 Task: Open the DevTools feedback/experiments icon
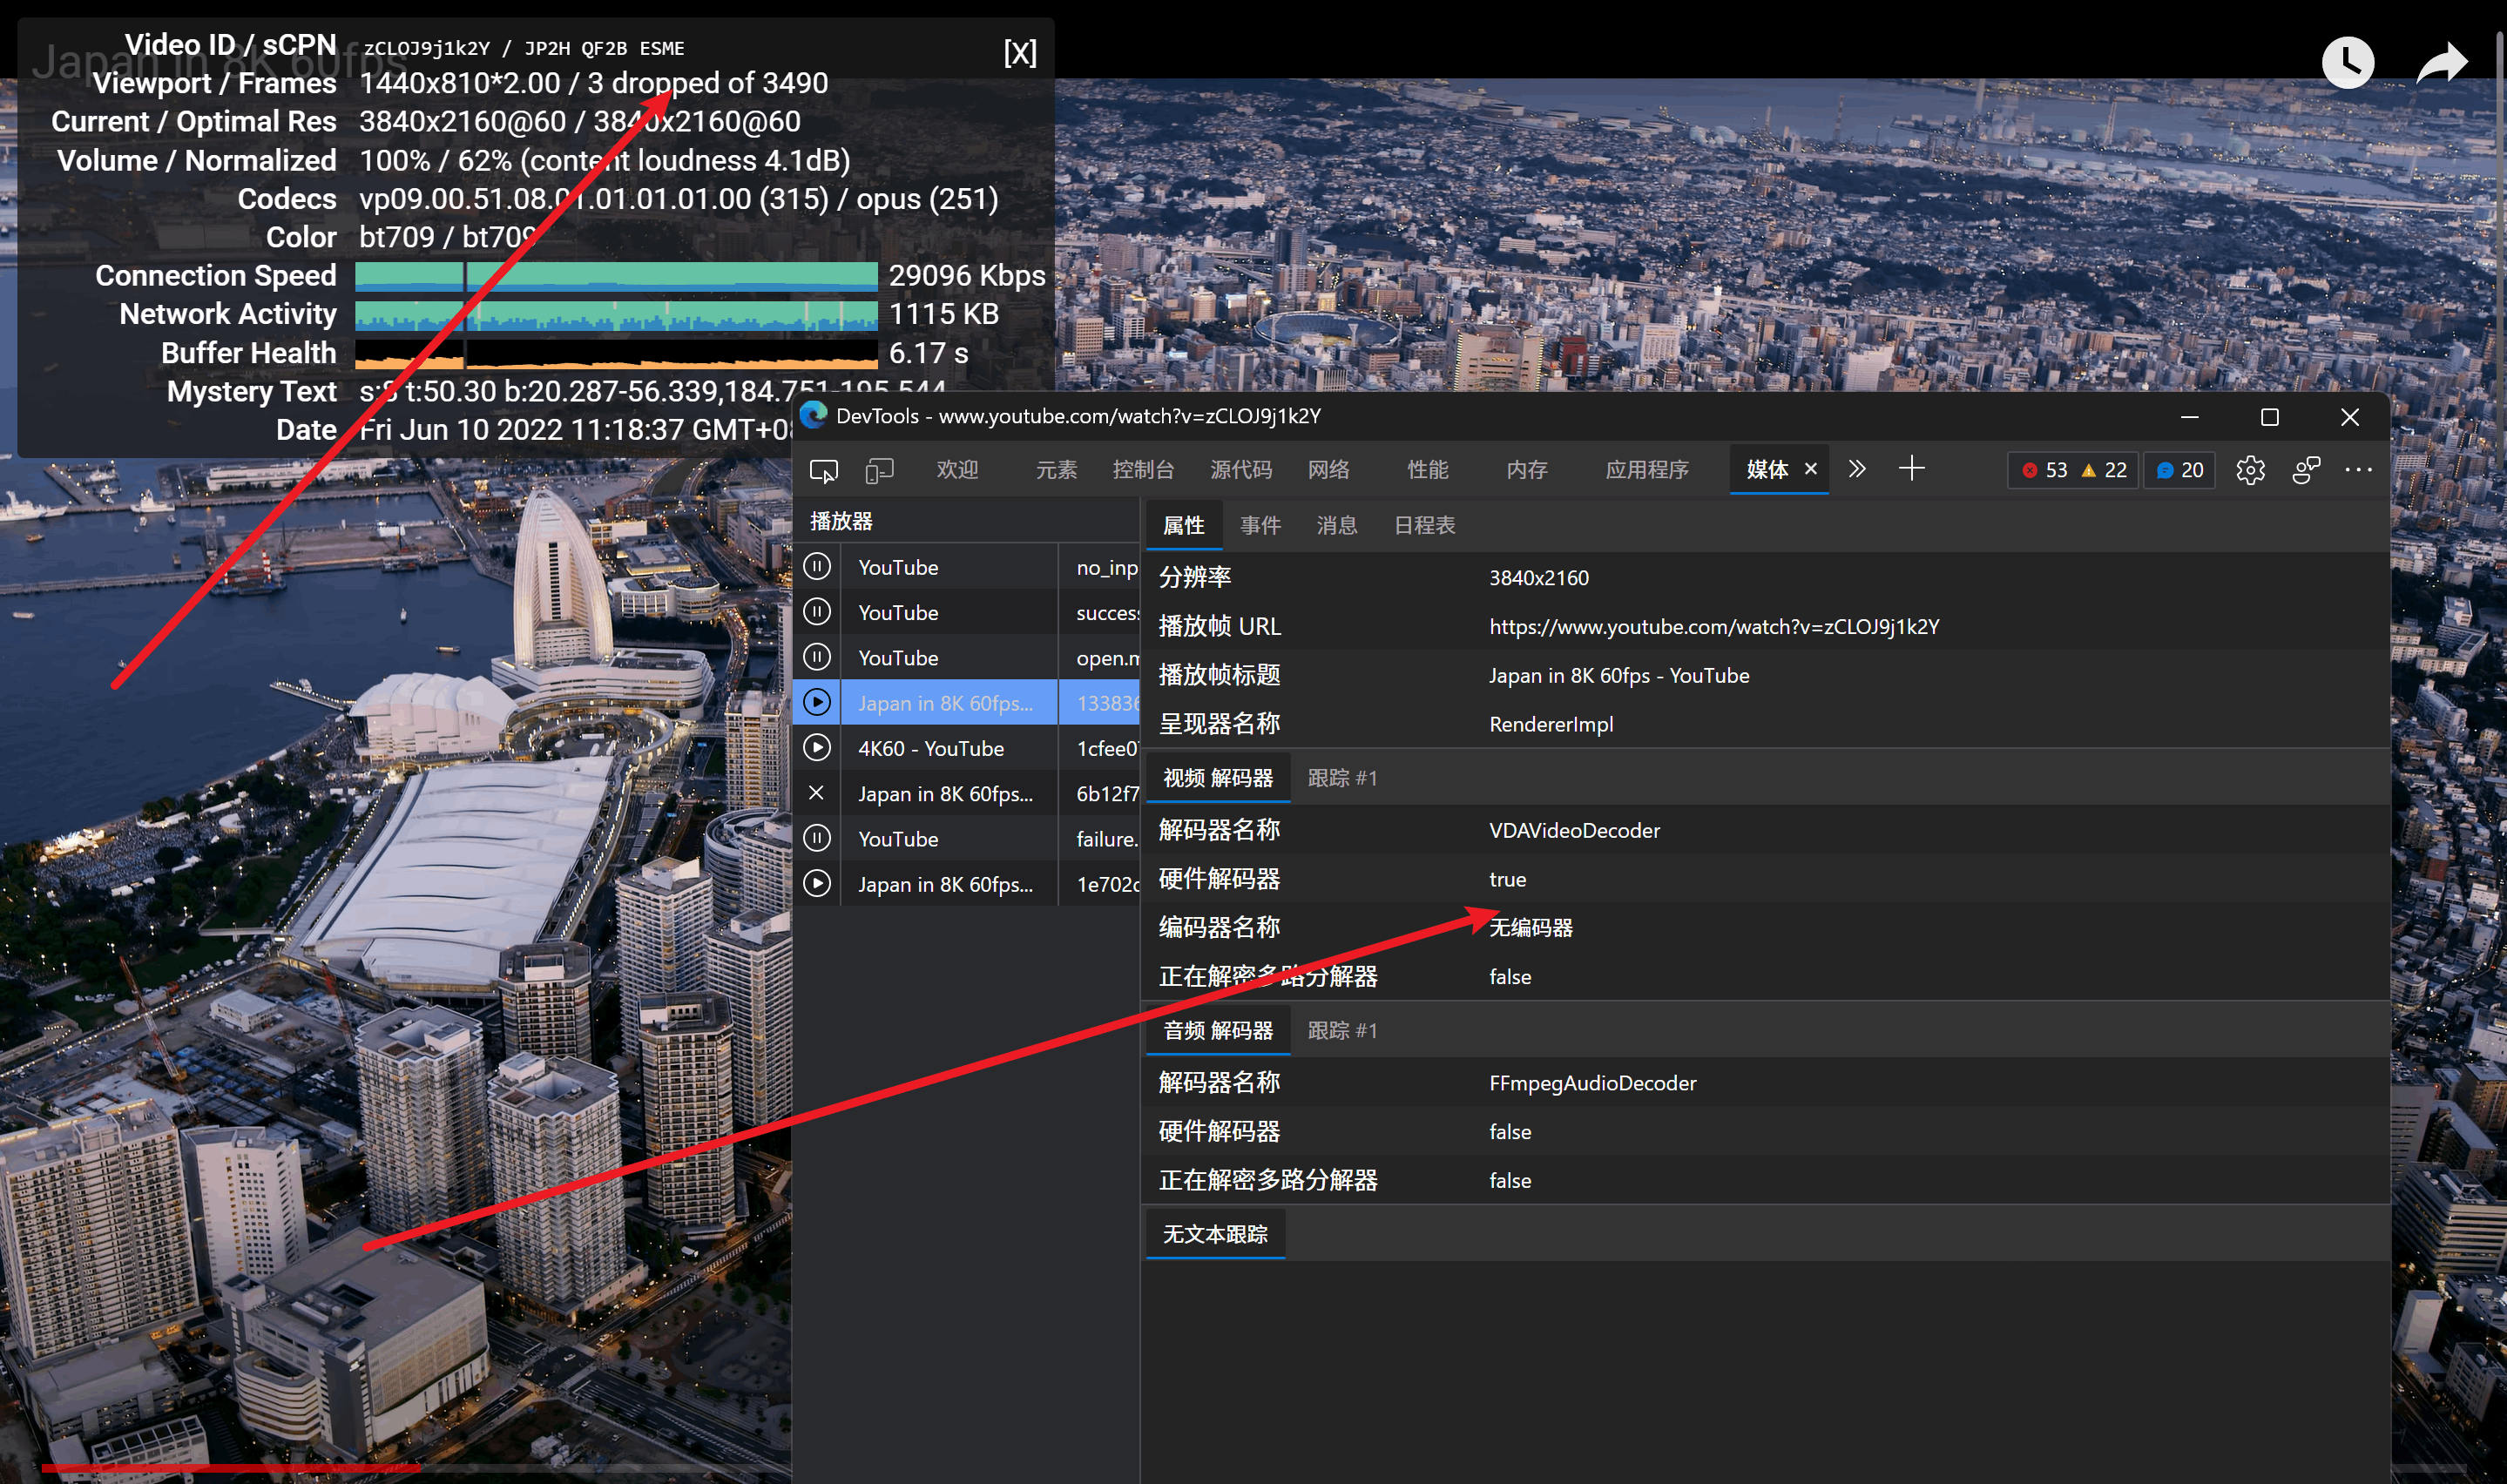[2305, 470]
